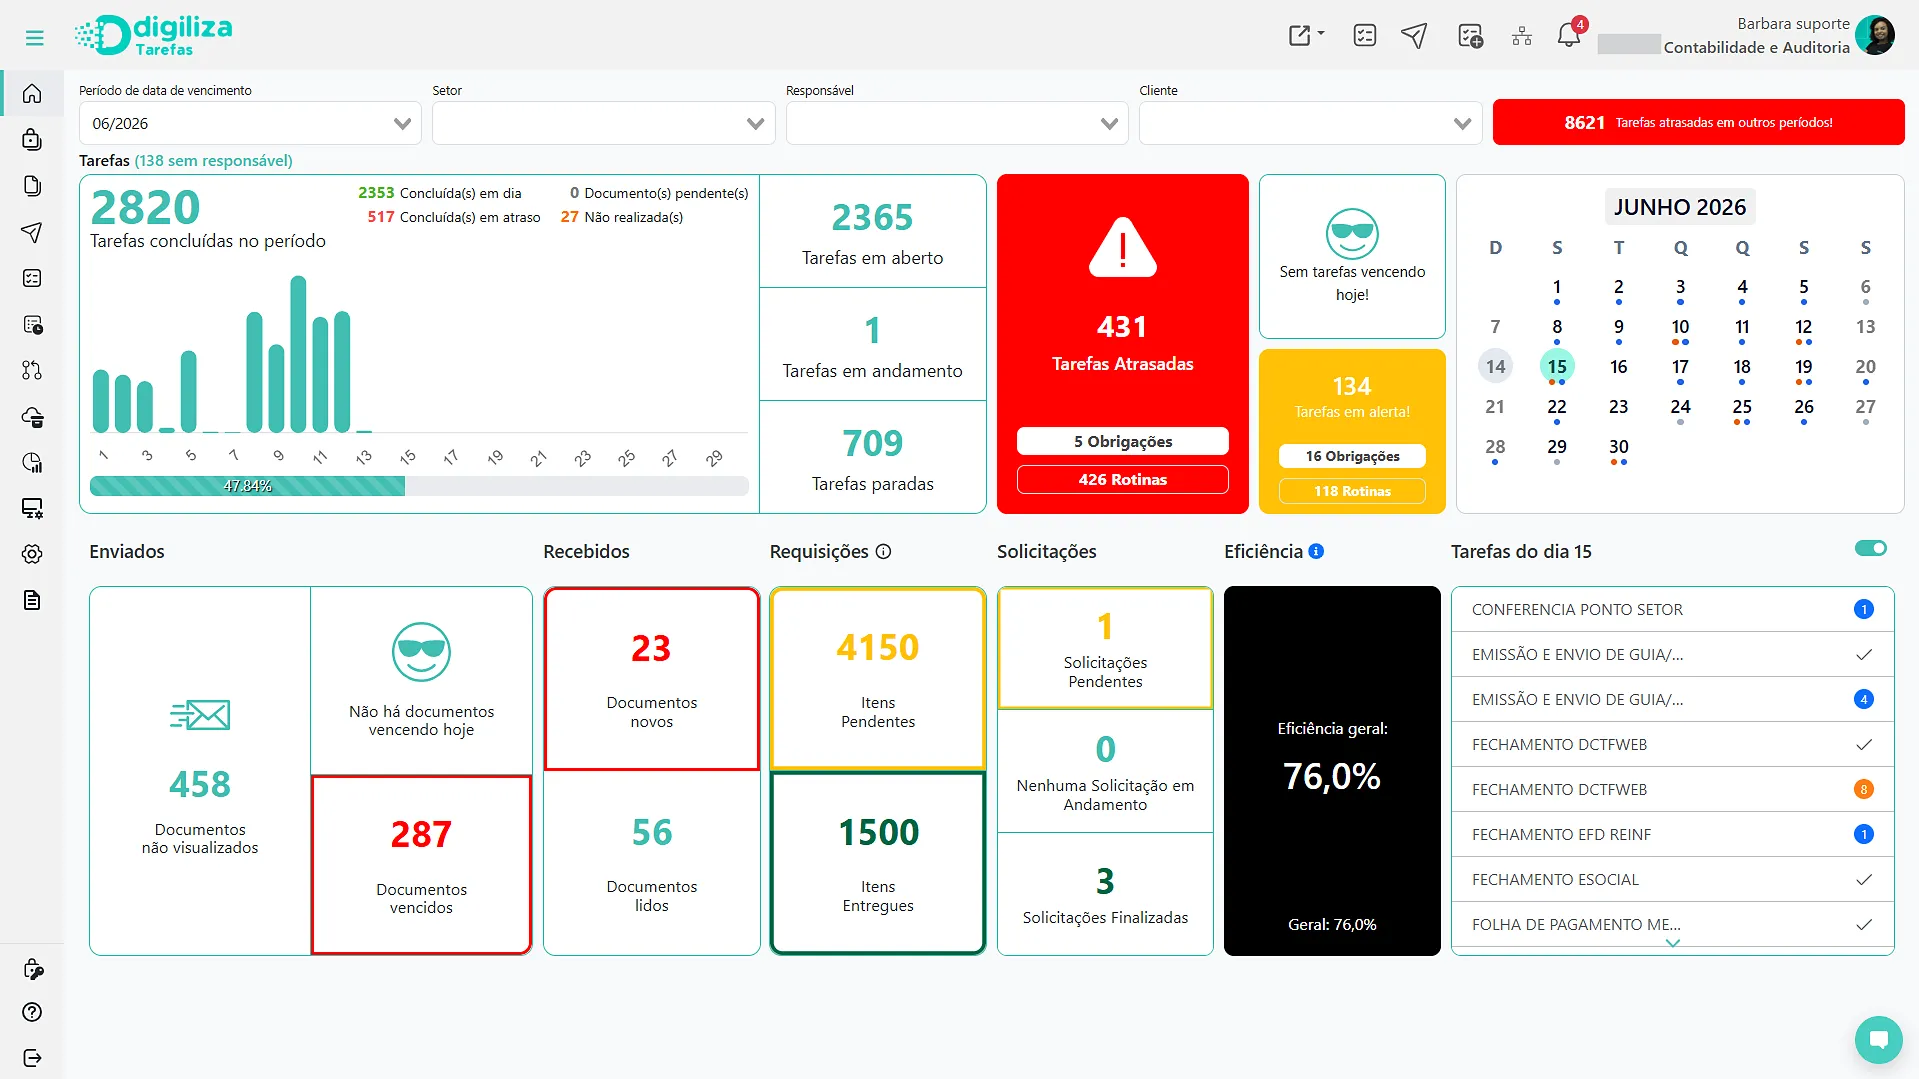Viewport: 1919px width, 1079px height.
Task: Open 23 Documentos novos card
Action: click(x=652, y=679)
